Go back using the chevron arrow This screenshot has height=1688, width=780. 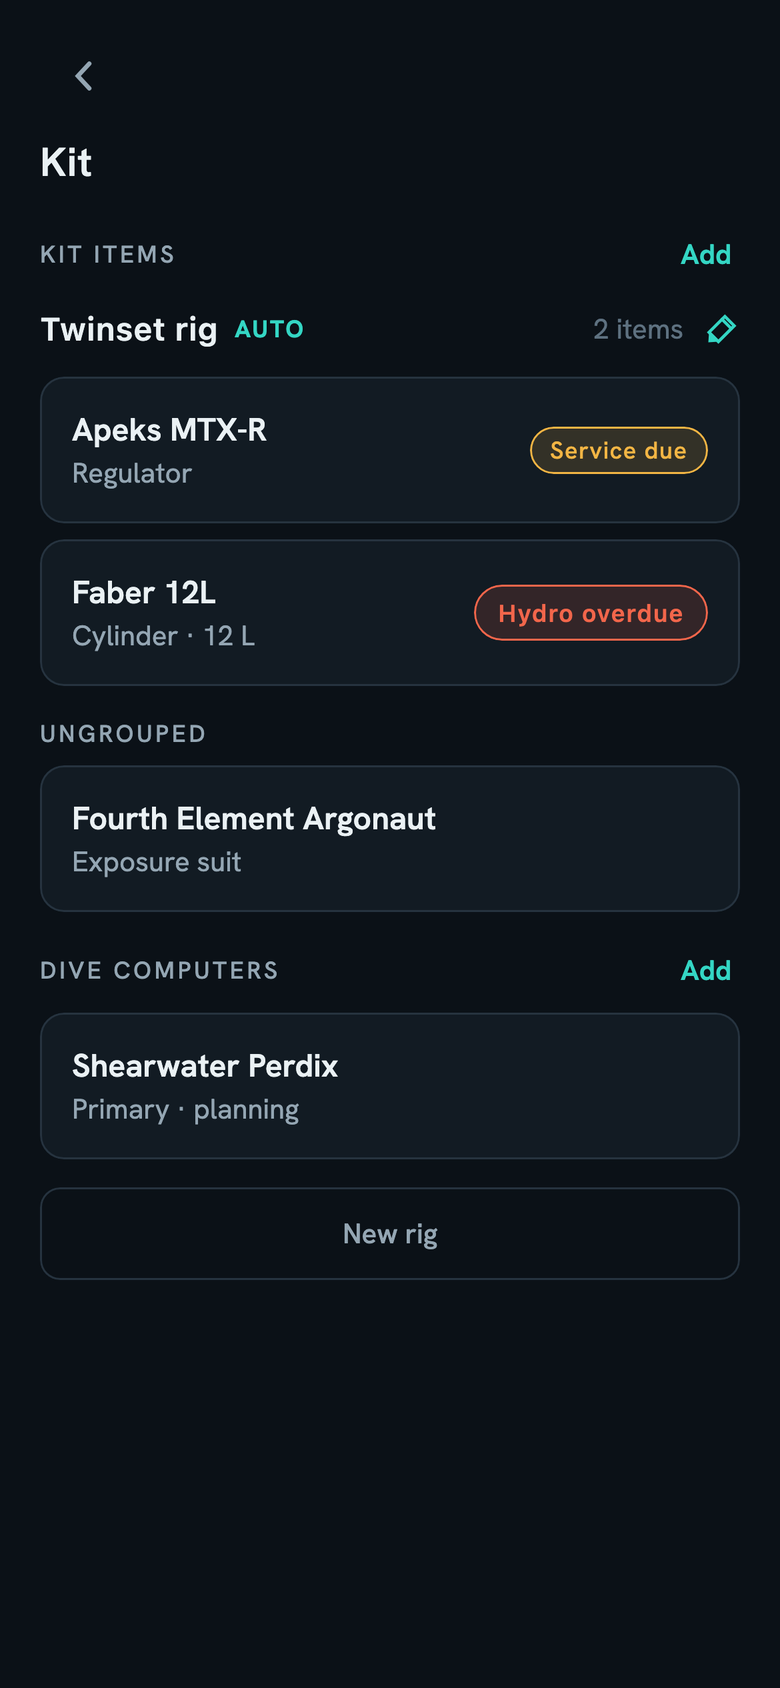click(84, 76)
